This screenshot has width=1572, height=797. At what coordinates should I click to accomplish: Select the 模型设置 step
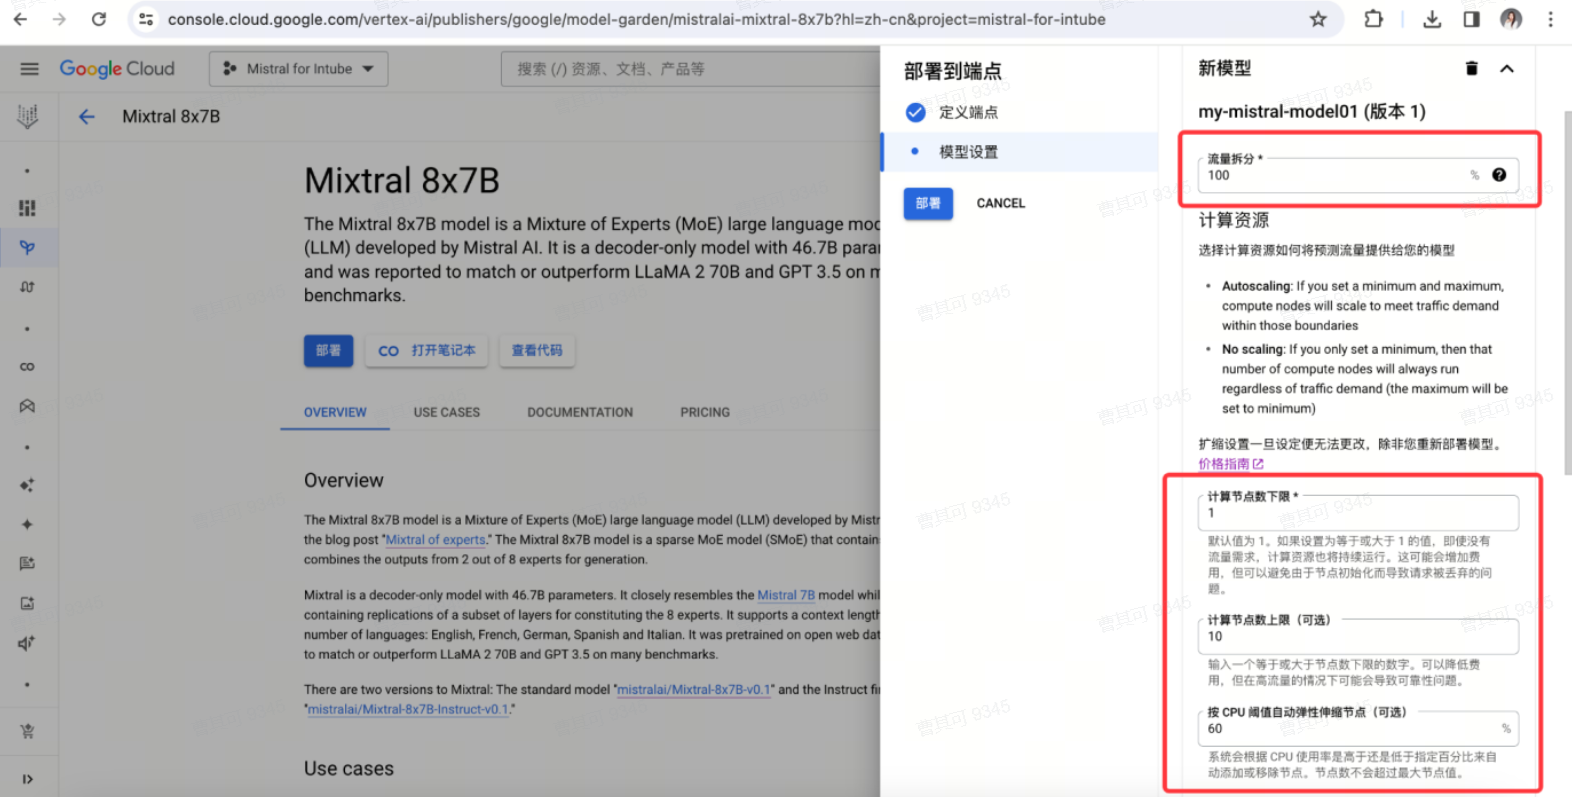967,152
